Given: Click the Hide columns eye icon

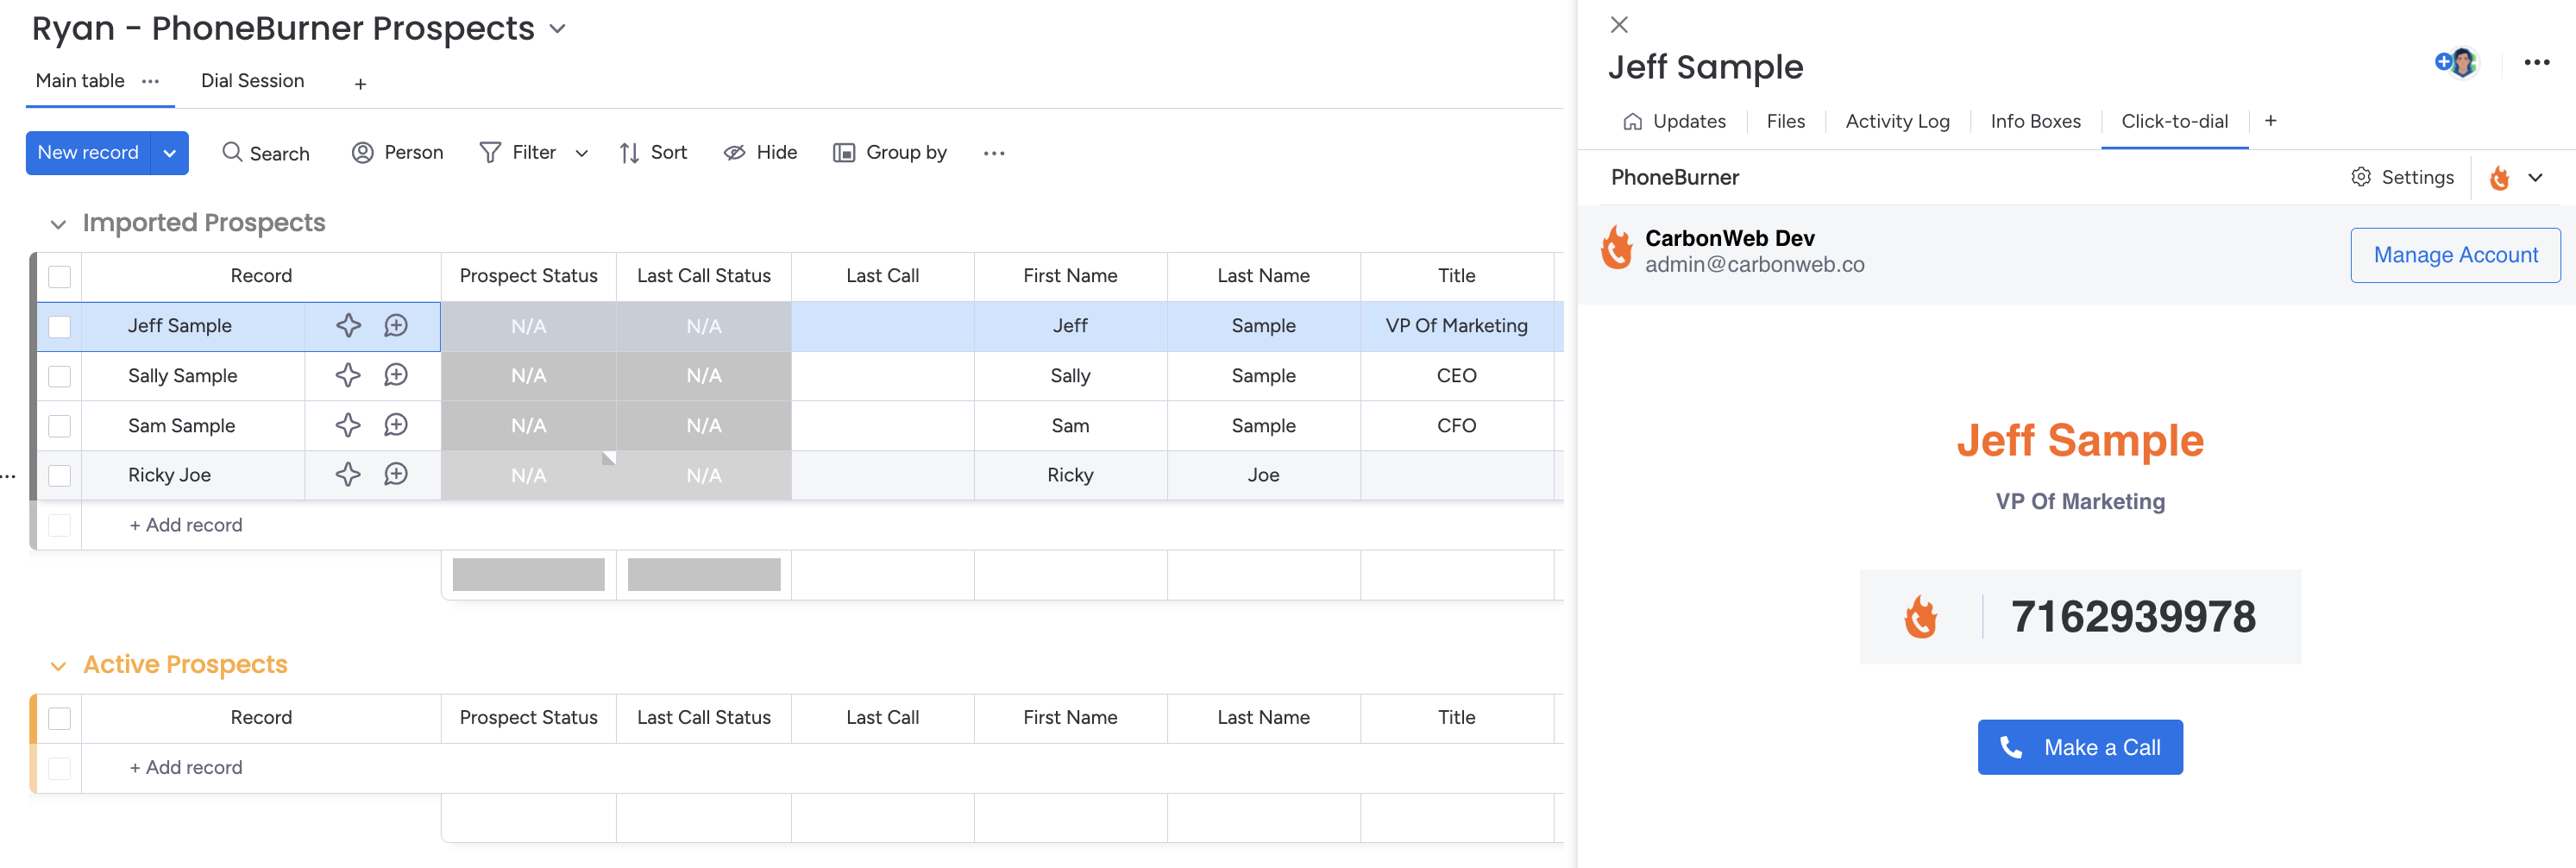Looking at the screenshot, I should pos(735,153).
